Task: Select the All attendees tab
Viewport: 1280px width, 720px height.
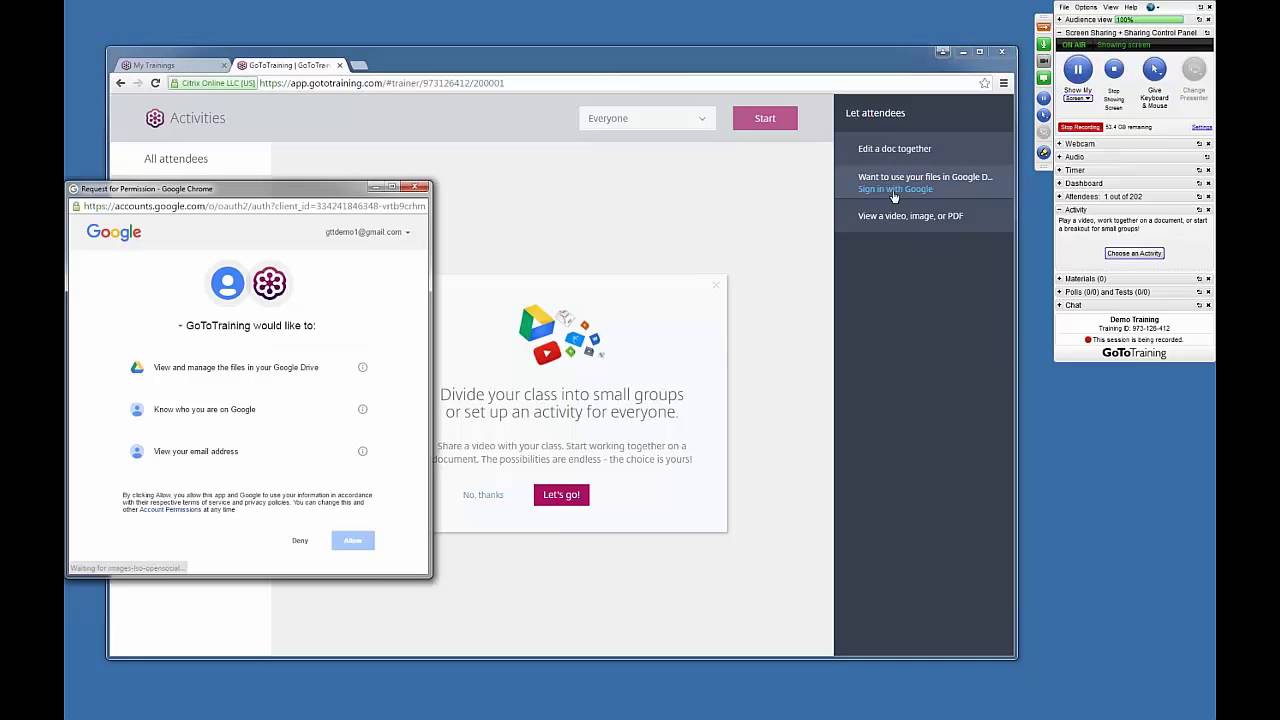Action: tap(176, 158)
